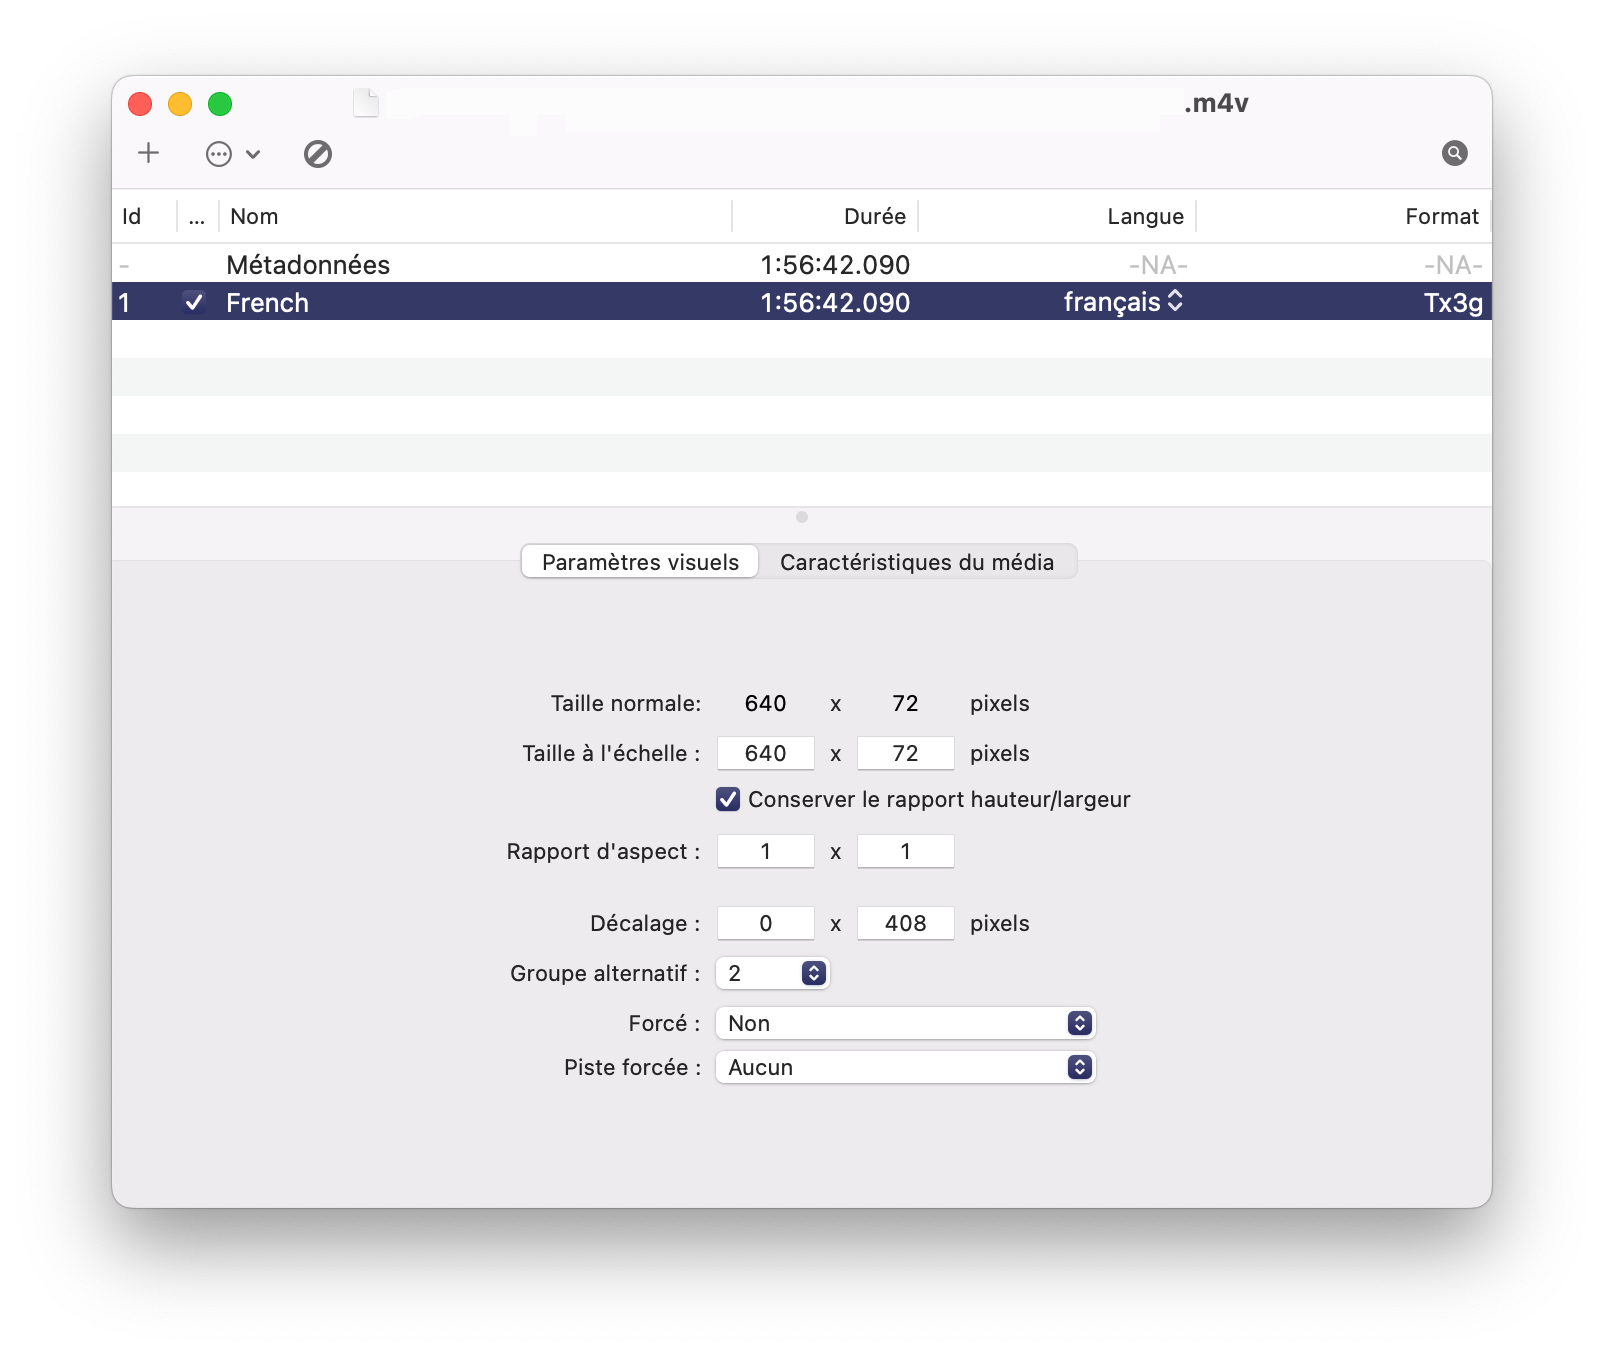
Task: Minimize the window with the yellow button
Action: (x=180, y=104)
